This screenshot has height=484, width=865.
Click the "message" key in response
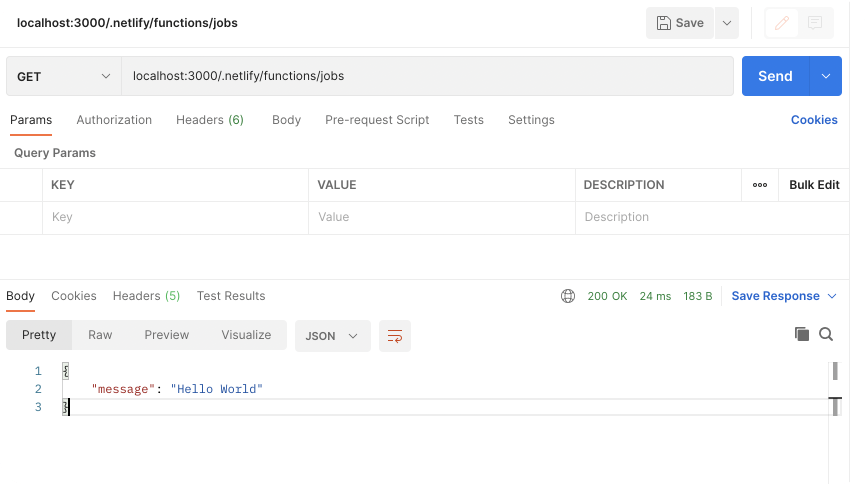[x=124, y=389]
